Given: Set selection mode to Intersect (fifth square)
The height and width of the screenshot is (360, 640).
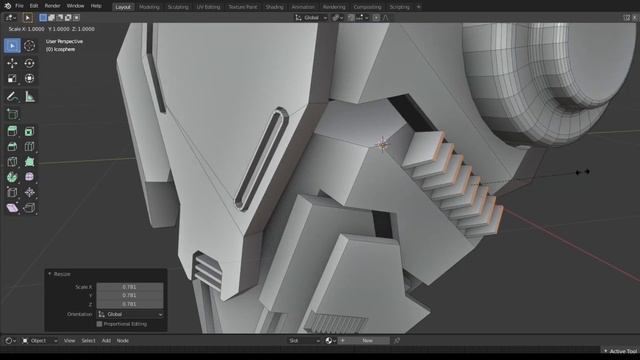Looking at the screenshot, I should tap(76, 18).
